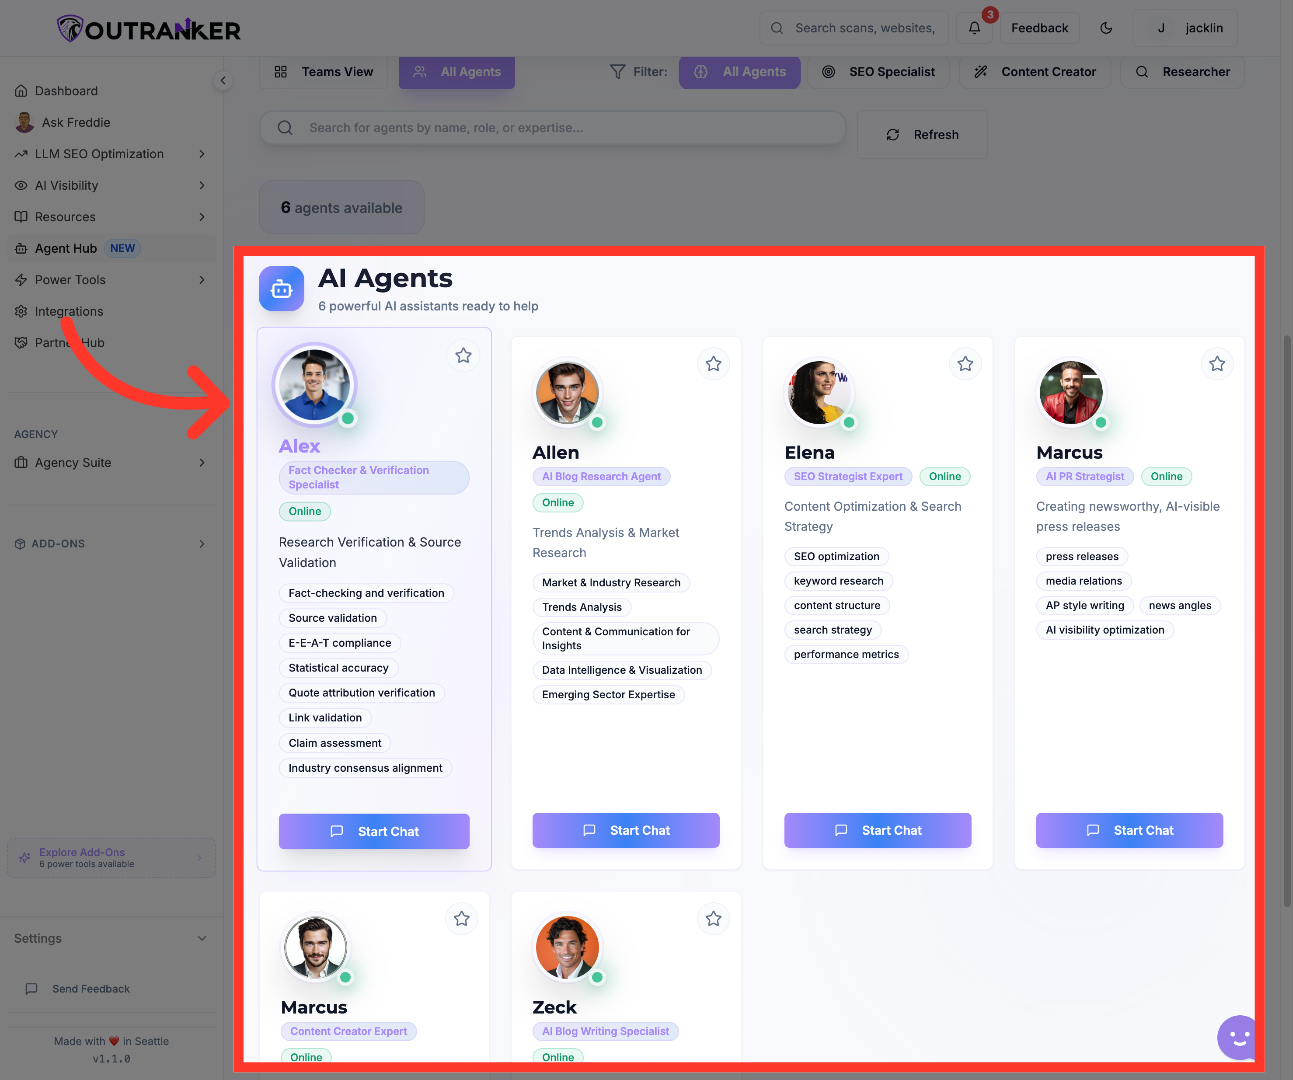Viewport: 1293px width, 1080px height.
Task: Click the 'Statistical accuracy' tag
Action: coord(338,669)
